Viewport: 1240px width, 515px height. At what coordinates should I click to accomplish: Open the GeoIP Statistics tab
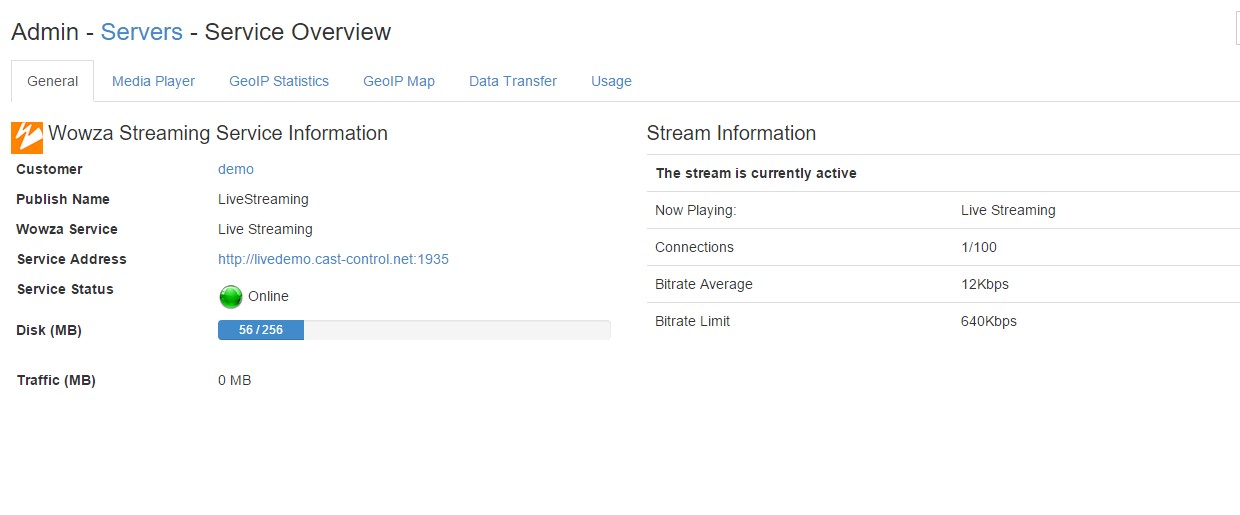[x=279, y=81]
